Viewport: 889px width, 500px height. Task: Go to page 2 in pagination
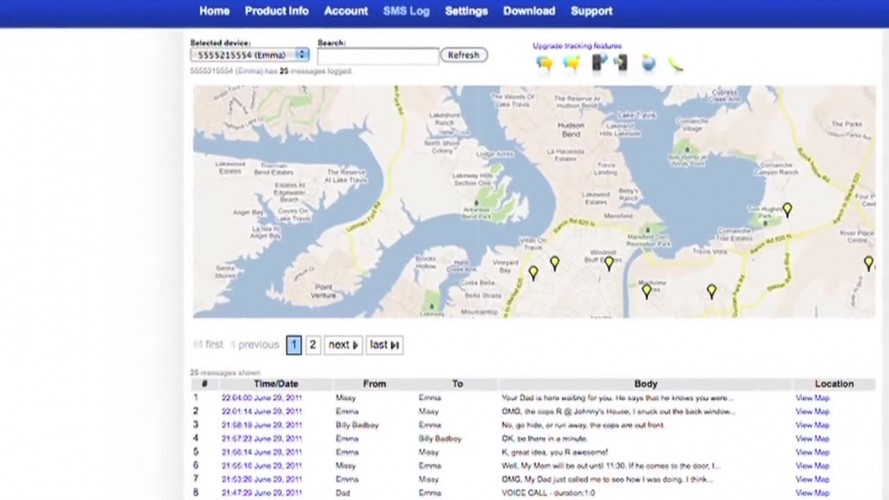(313, 345)
